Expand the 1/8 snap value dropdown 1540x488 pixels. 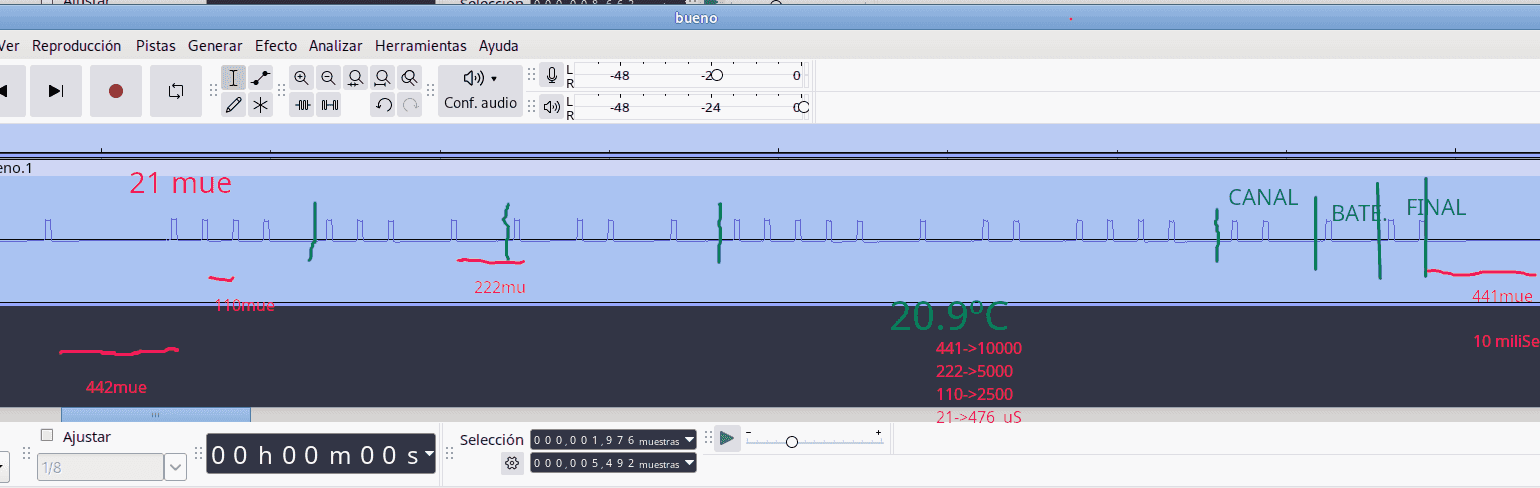tap(175, 467)
